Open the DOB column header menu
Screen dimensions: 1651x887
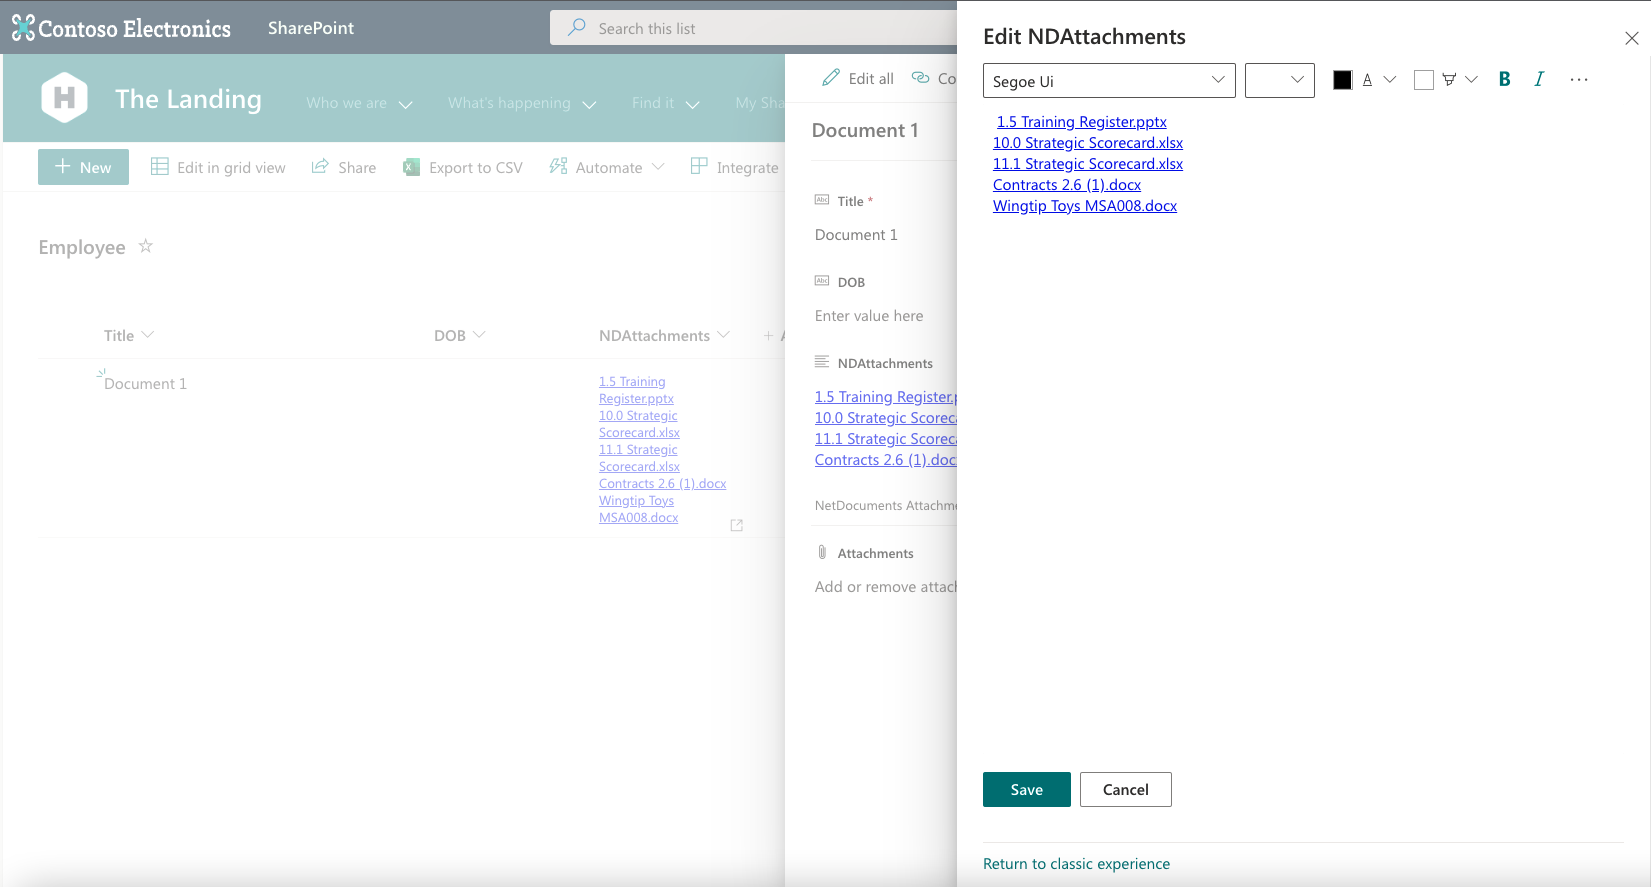460,335
